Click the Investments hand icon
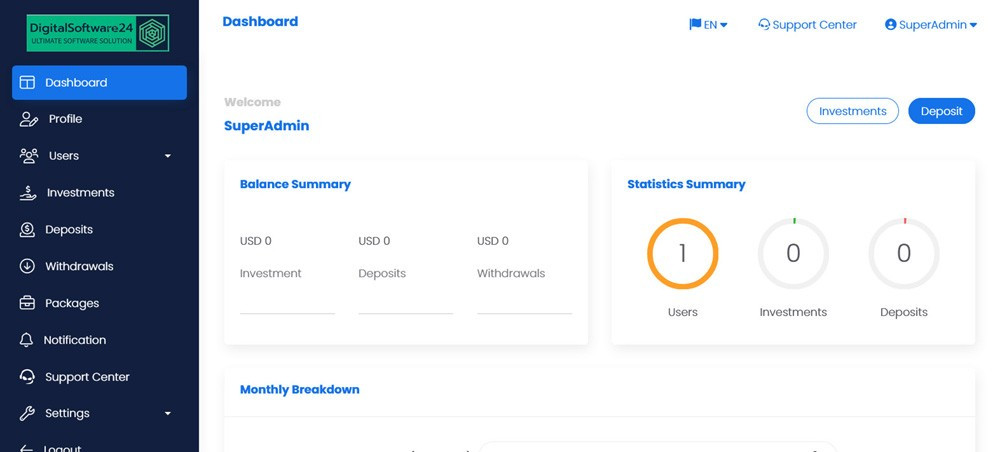 (x=28, y=193)
